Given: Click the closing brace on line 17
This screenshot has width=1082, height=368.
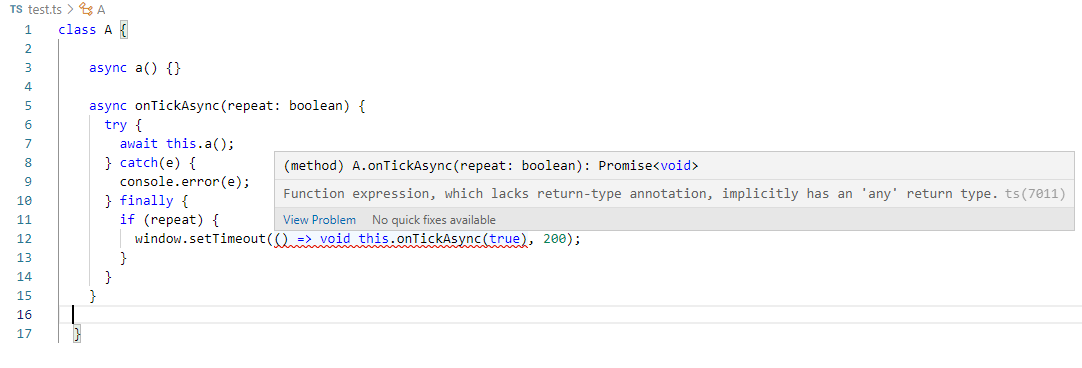Looking at the screenshot, I should pyautogui.click(x=77, y=333).
